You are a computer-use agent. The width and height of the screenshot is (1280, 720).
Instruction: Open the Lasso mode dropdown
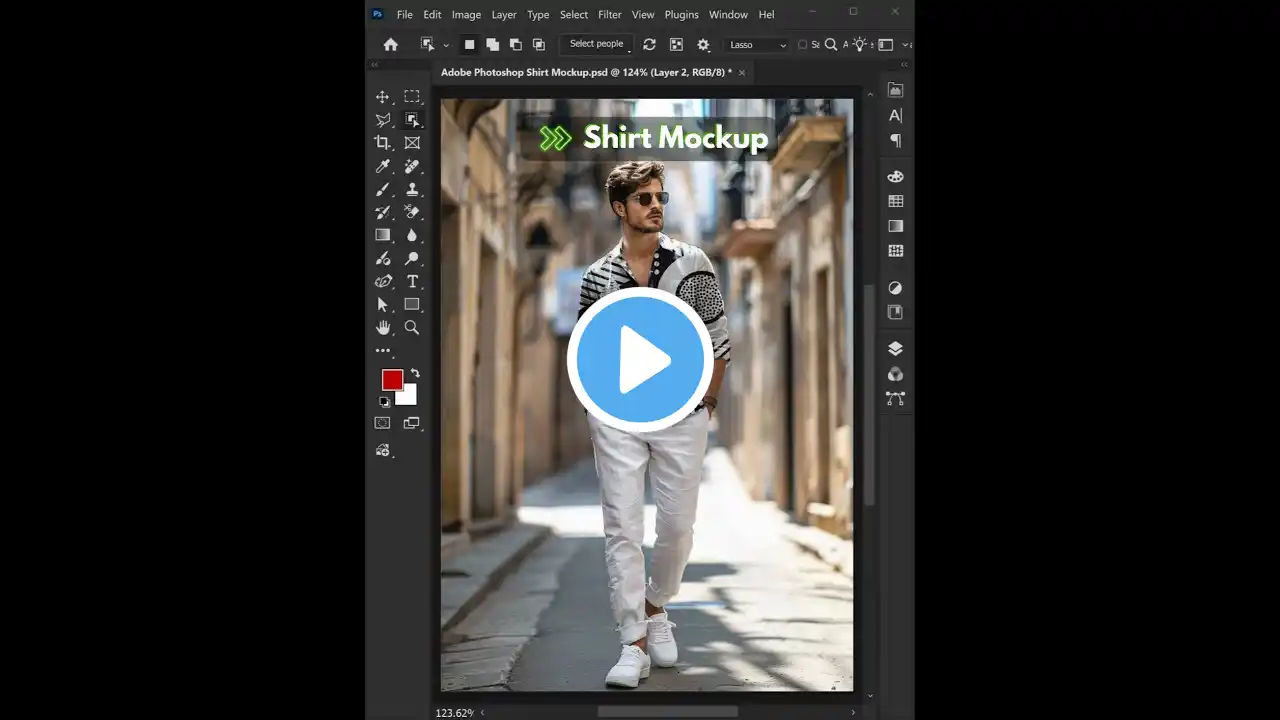757,45
